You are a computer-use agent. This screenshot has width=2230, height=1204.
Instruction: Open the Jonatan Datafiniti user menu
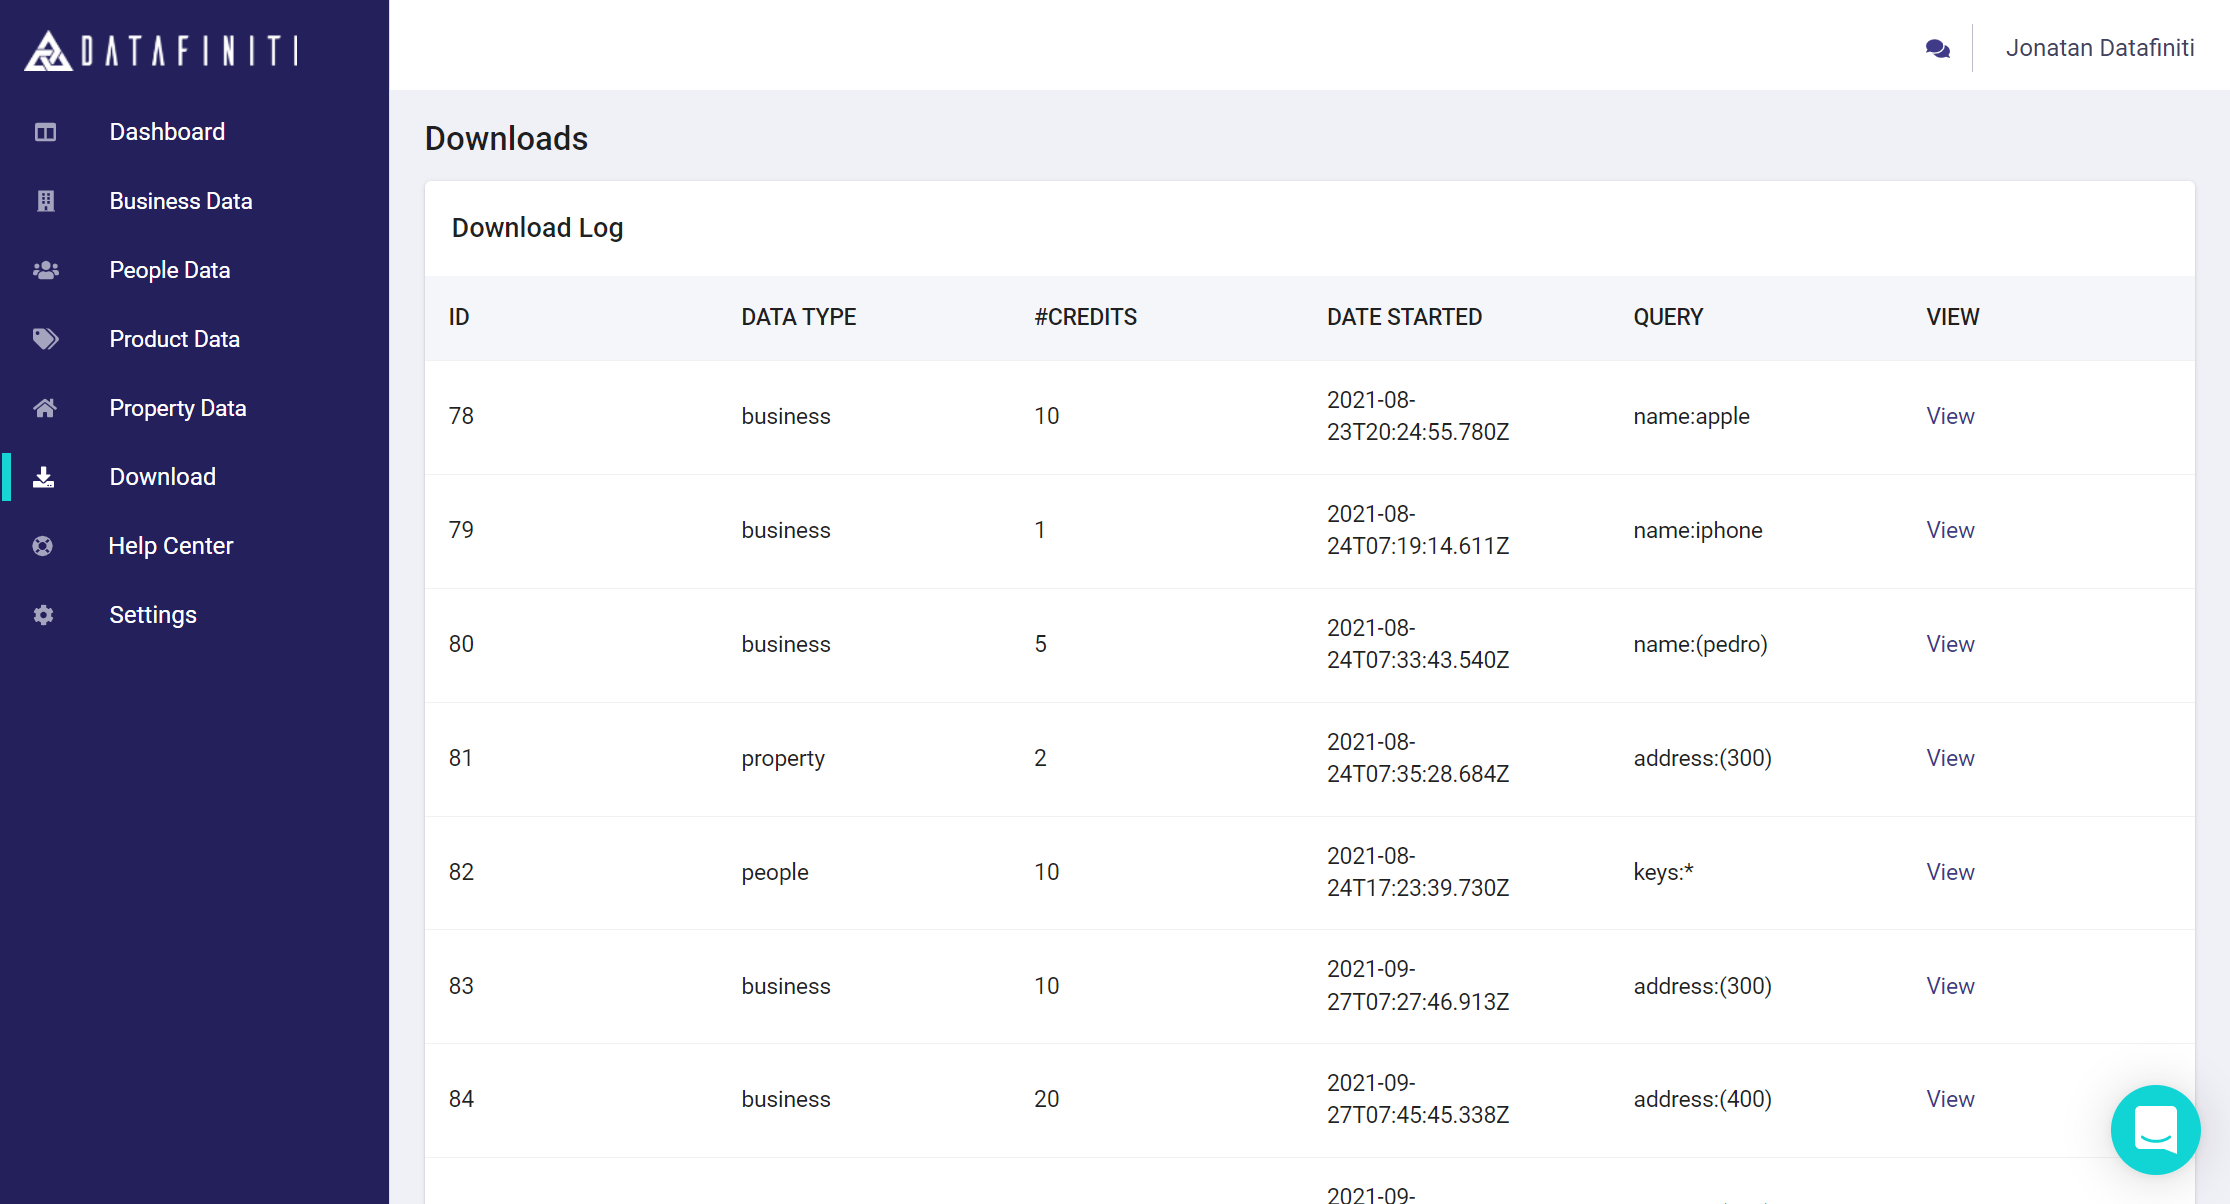[2099, 48]
